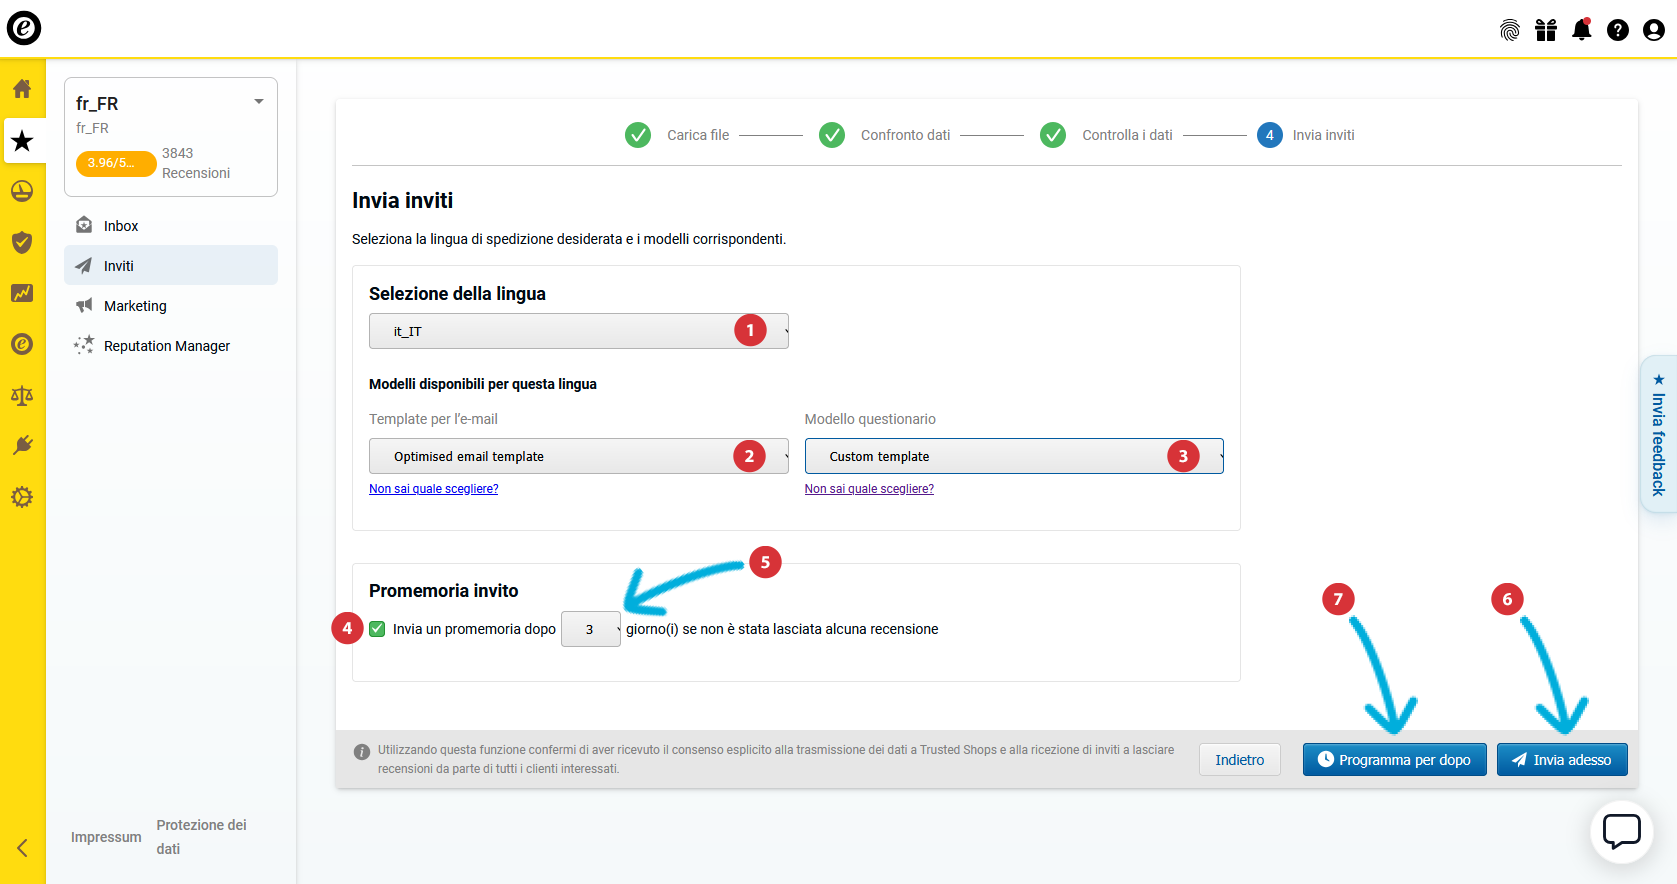Open the chat bubble widget
This screenshot has height=884, width=1677.
pos(1621,831)
